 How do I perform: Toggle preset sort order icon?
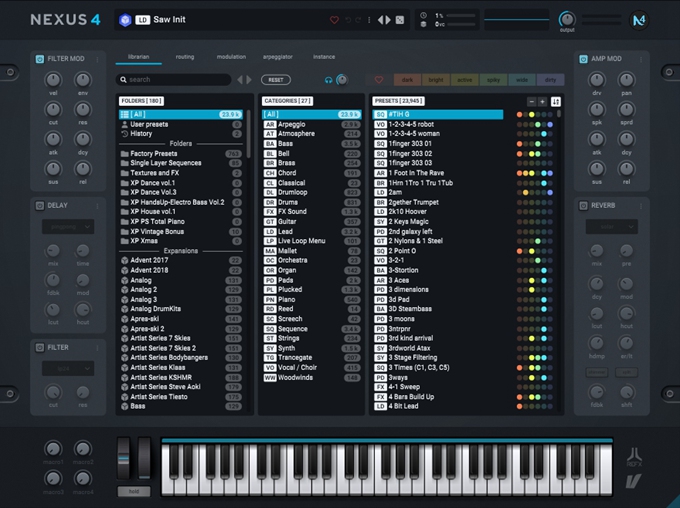[x=556, y=102]
